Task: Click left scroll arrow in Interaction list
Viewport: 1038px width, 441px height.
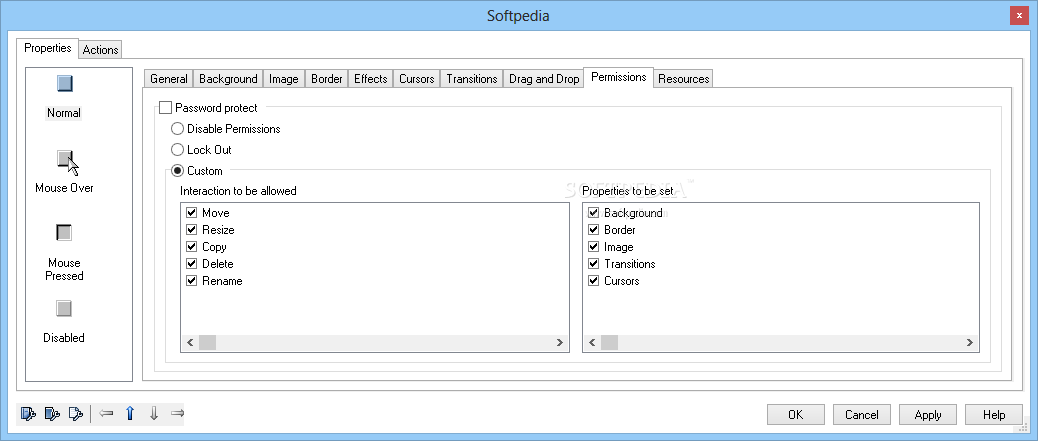Action: 189,342
